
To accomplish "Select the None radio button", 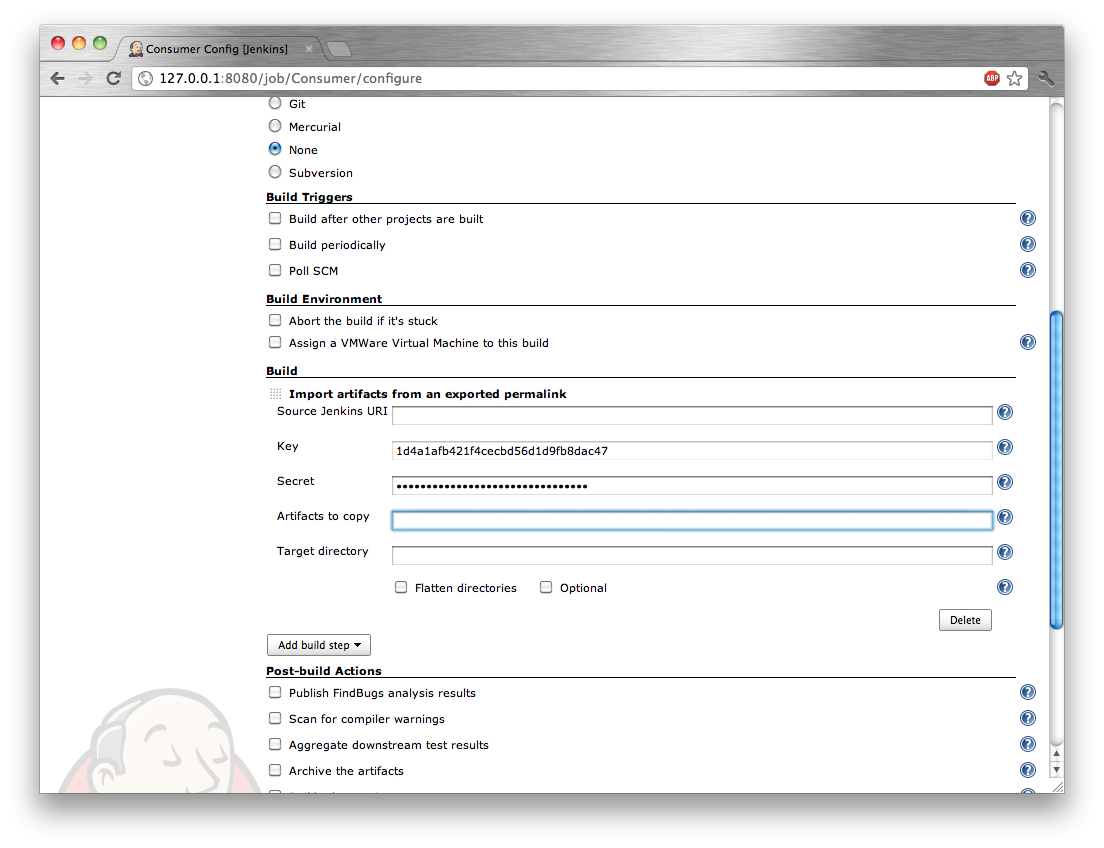I will pos(275,149).
